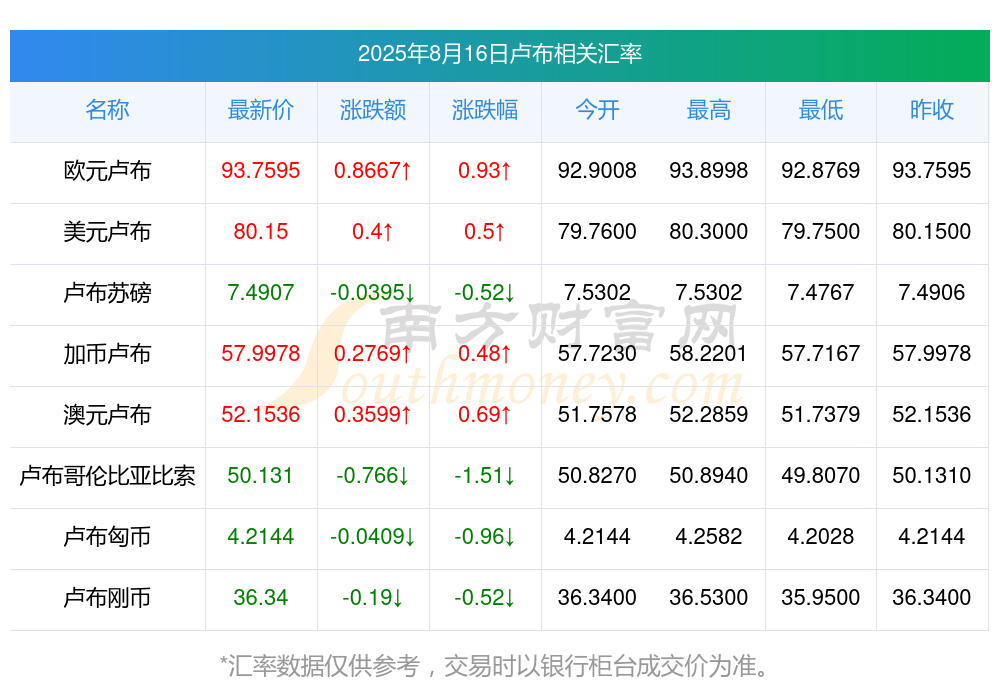The width and height of the screenshot is (1000, 698).
Task: Click the 名称 column header
Action: click(107, 110)
